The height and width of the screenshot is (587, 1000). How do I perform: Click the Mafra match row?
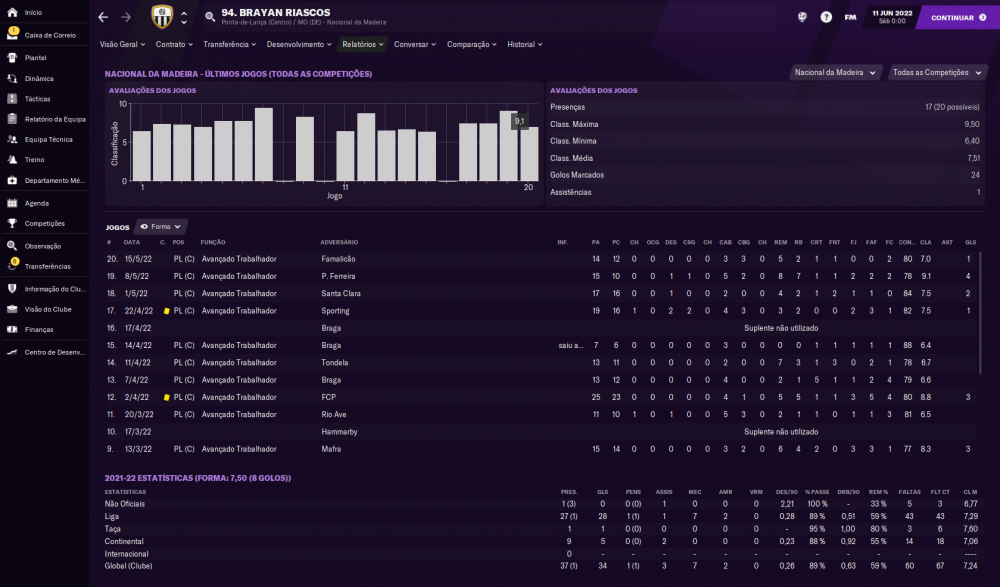click(541, 449)
